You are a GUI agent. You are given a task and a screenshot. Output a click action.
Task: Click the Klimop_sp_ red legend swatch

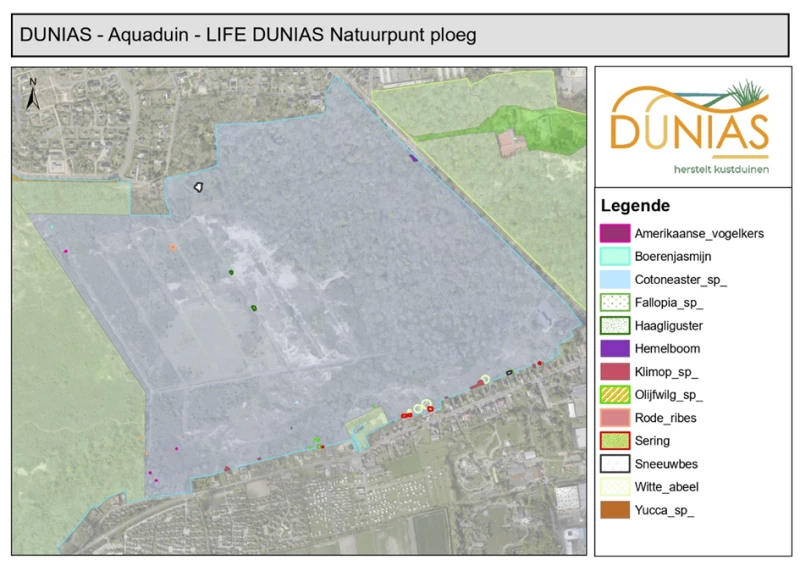[x=615, y=372]
